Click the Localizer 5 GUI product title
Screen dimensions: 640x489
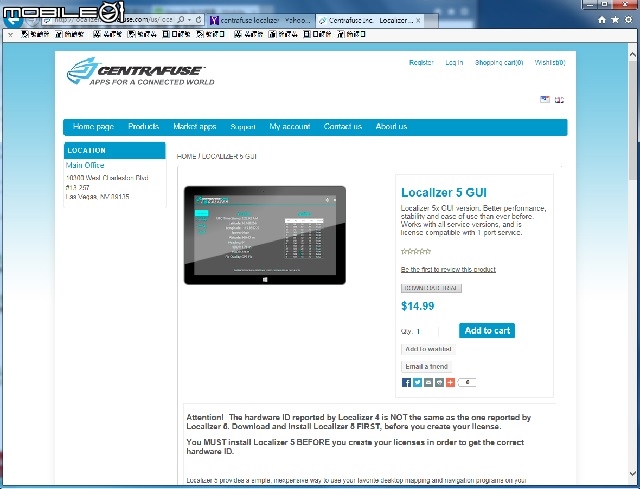coord(444,193)
